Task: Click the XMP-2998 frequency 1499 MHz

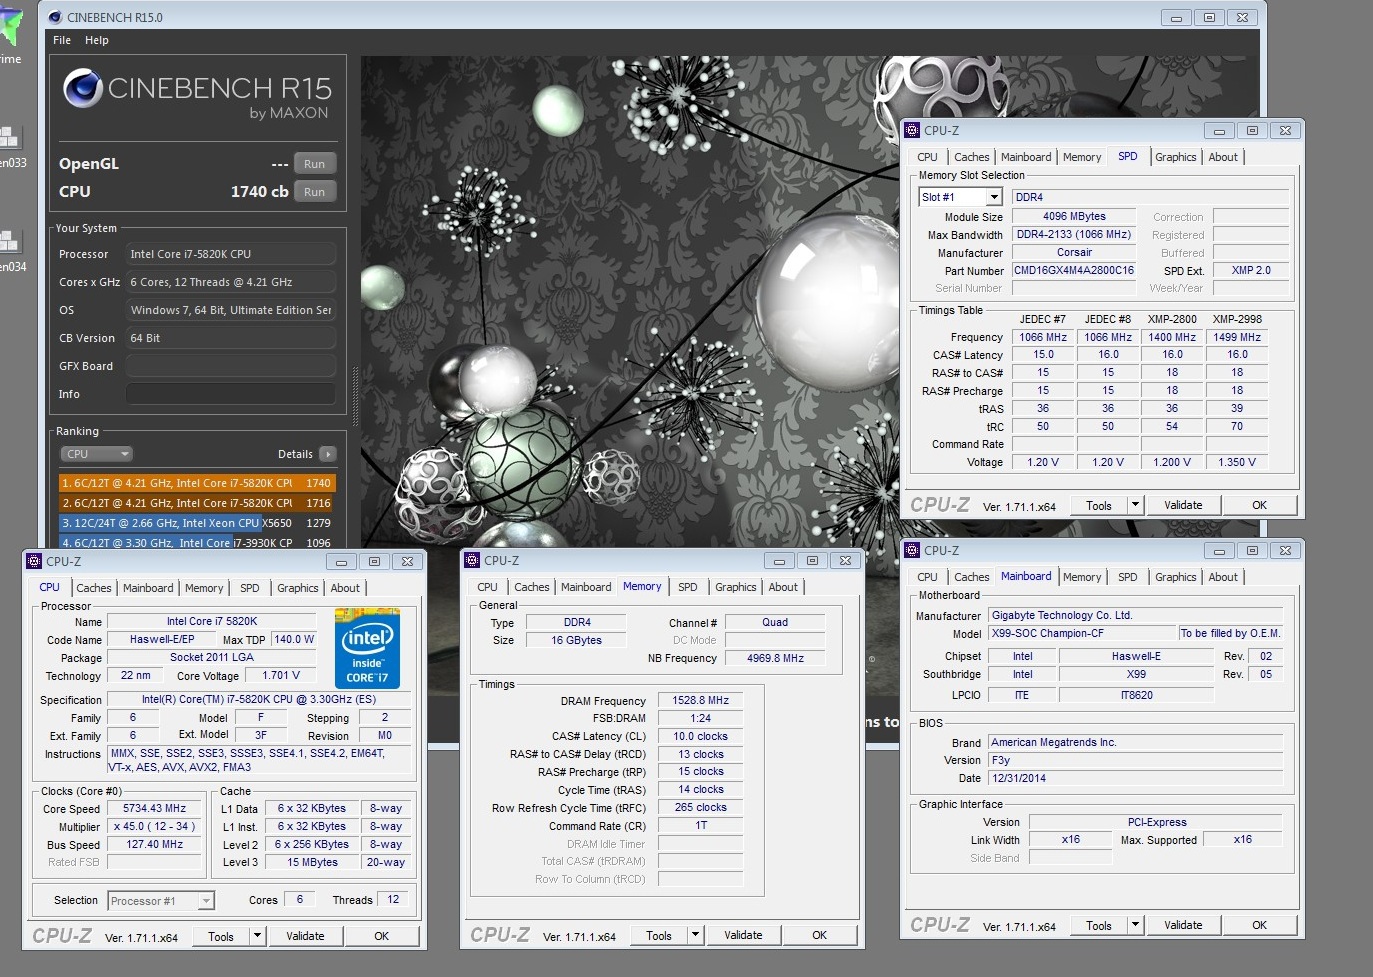Action: click(x=1237, y=337)
